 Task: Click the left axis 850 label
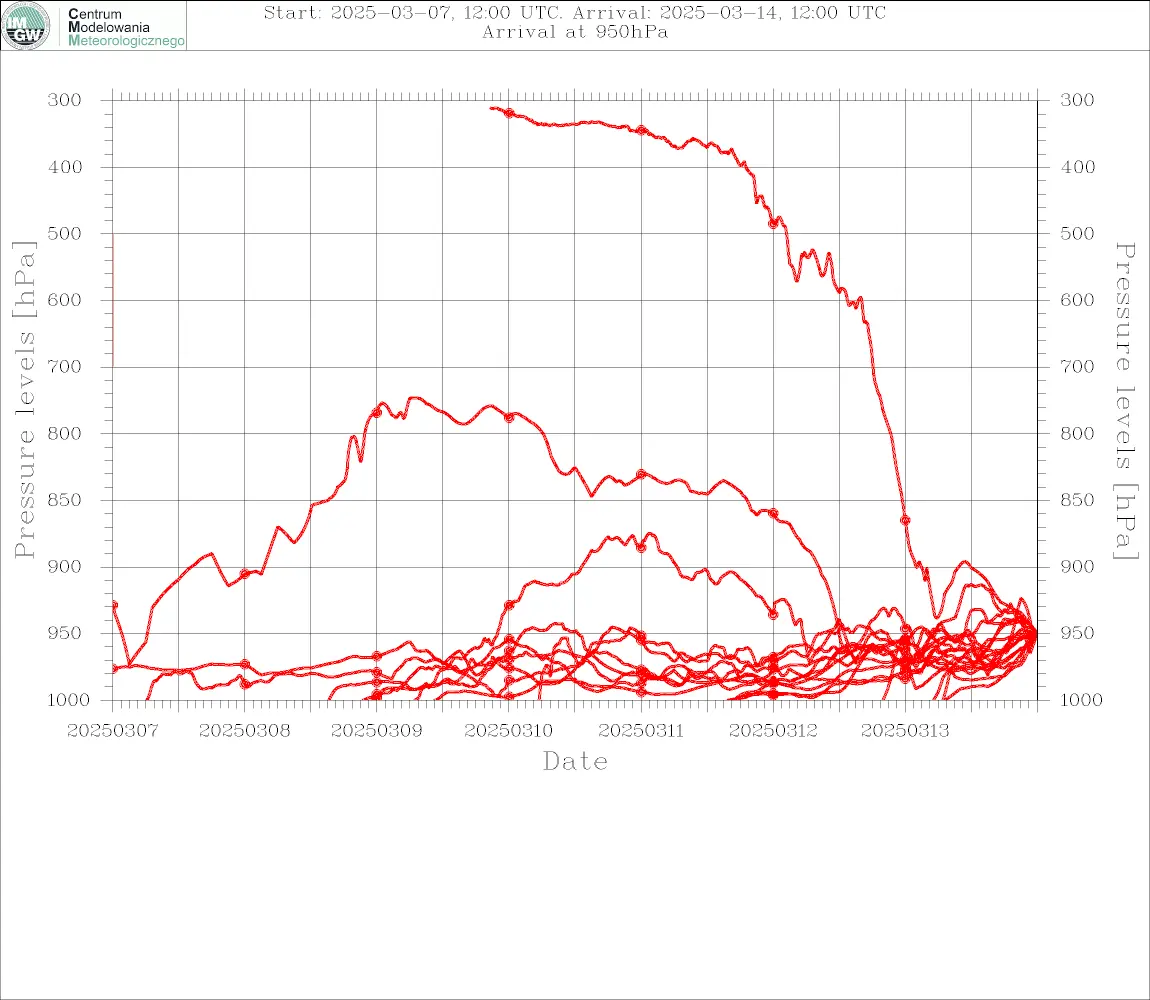[65, 500]
